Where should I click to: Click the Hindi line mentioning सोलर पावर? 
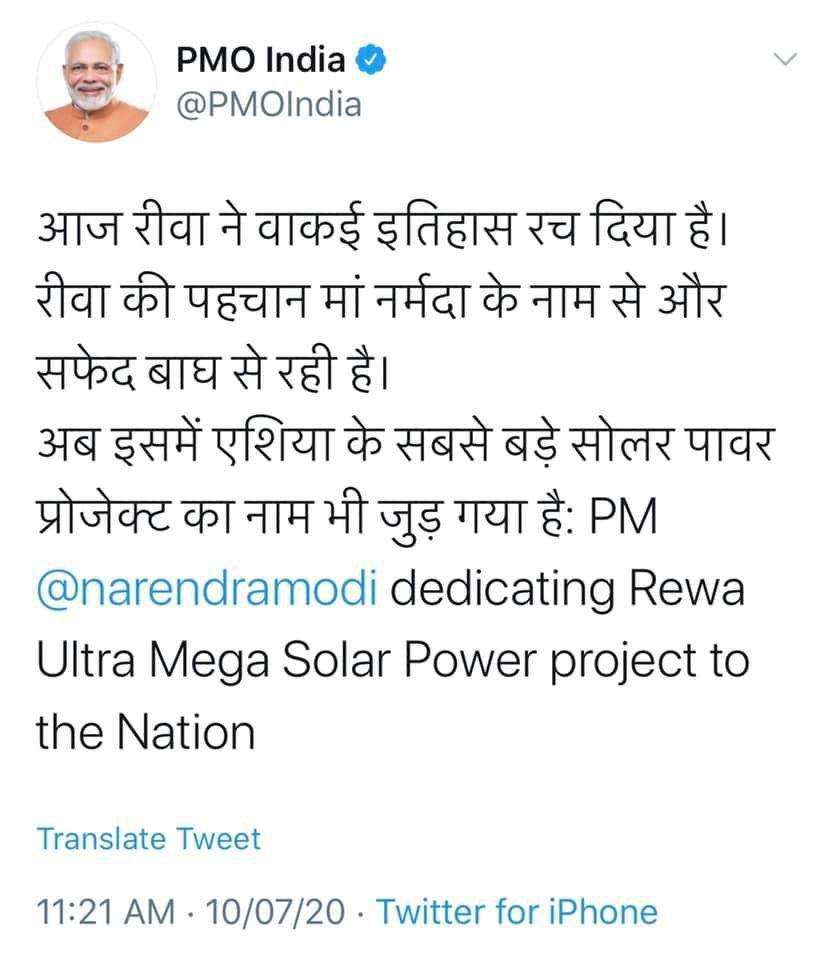pos(406,443)
